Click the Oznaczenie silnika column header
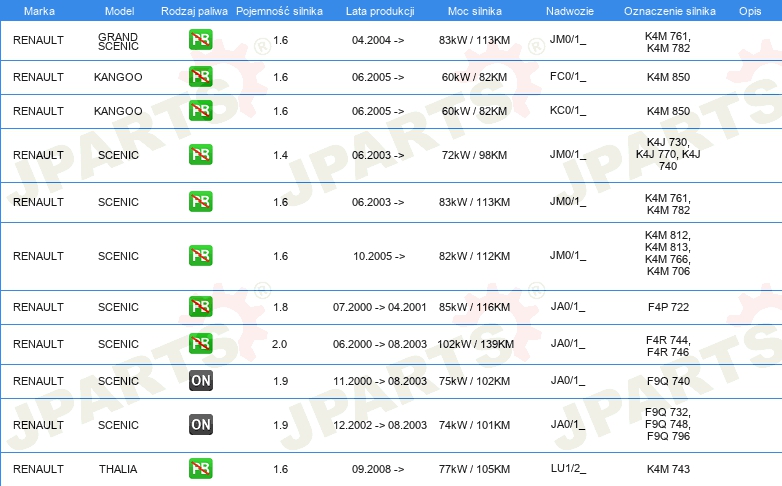The height and width of the screenshot is (486, 782). [x=669, y=11]
